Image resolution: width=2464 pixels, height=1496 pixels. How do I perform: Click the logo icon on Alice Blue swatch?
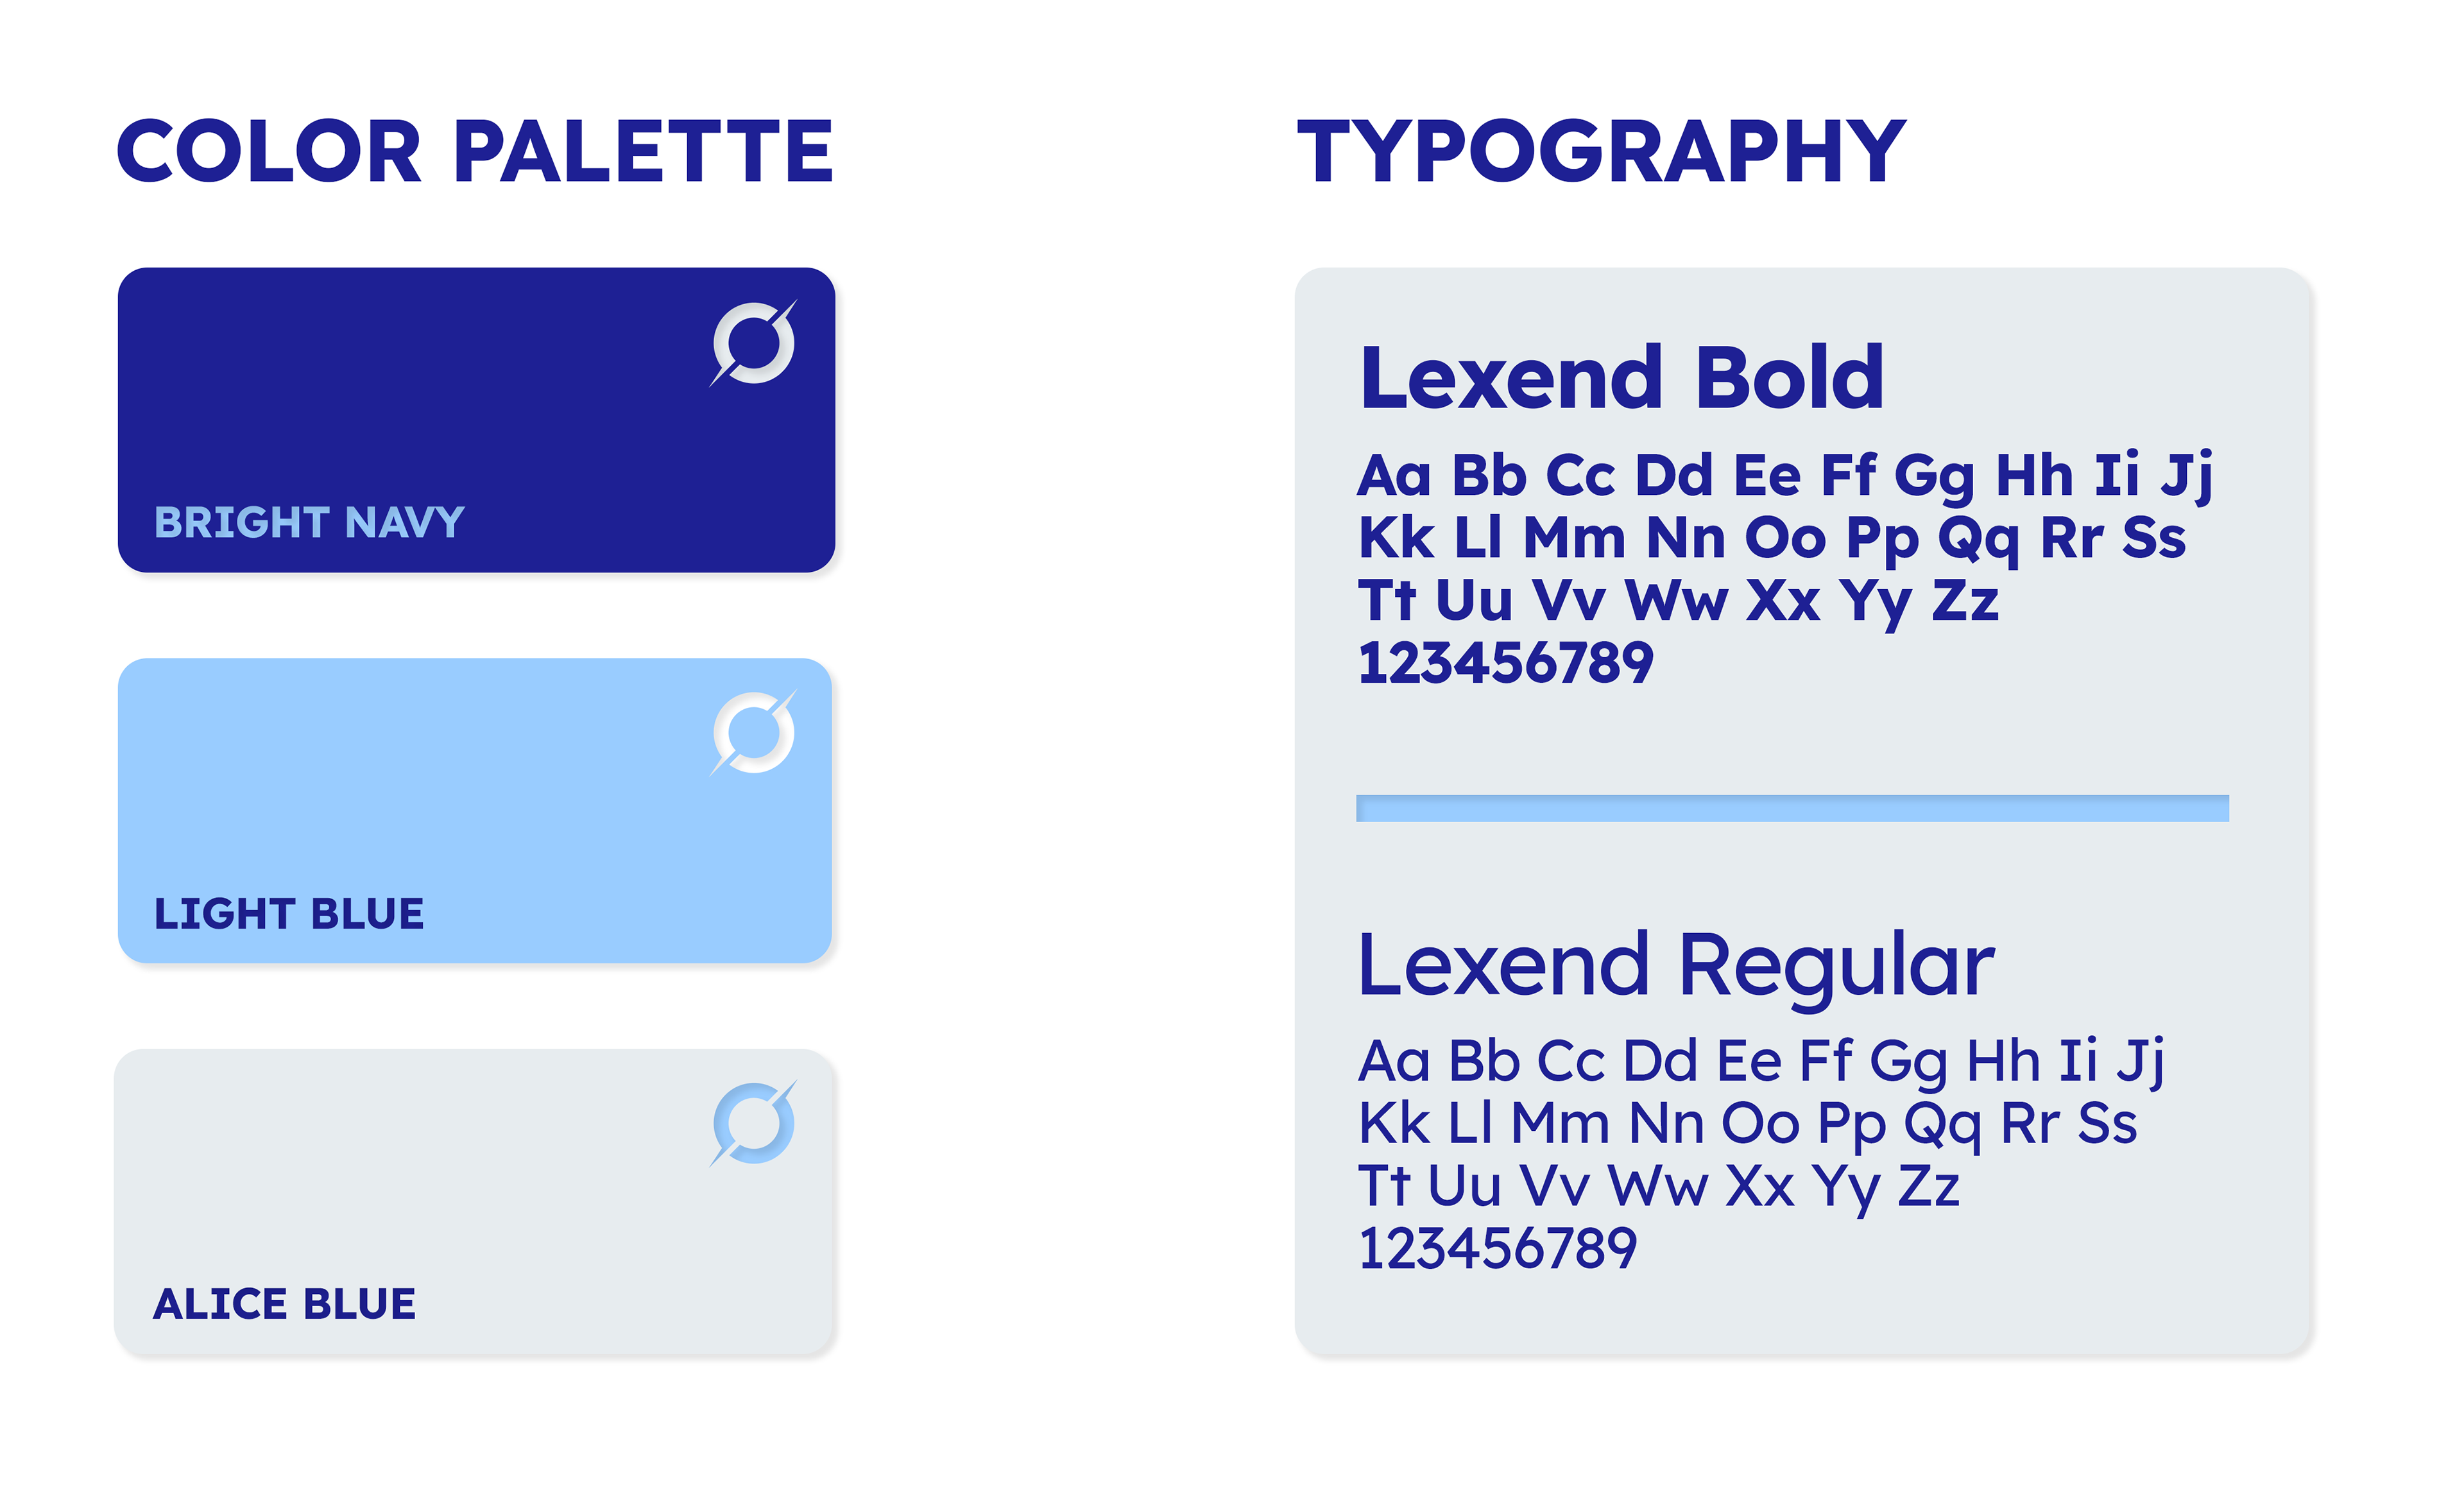tap(754, 1124)
